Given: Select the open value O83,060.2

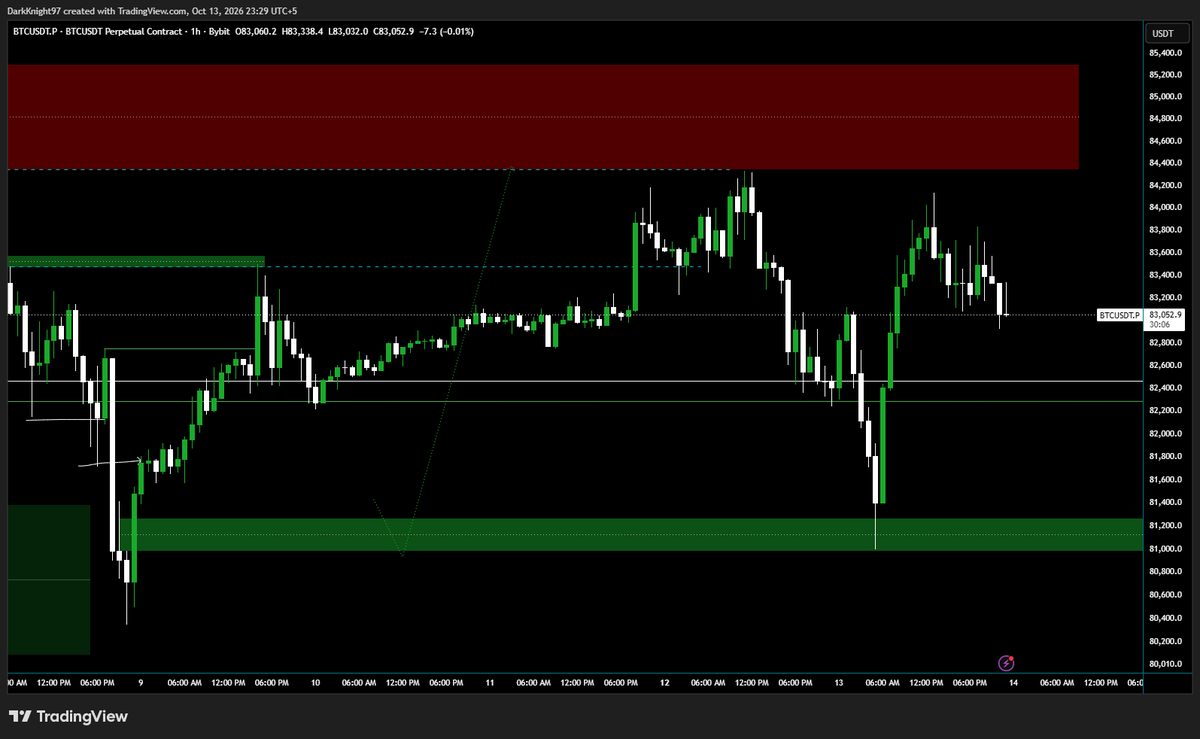Looking at the screenshot, I should pos(258,32).
